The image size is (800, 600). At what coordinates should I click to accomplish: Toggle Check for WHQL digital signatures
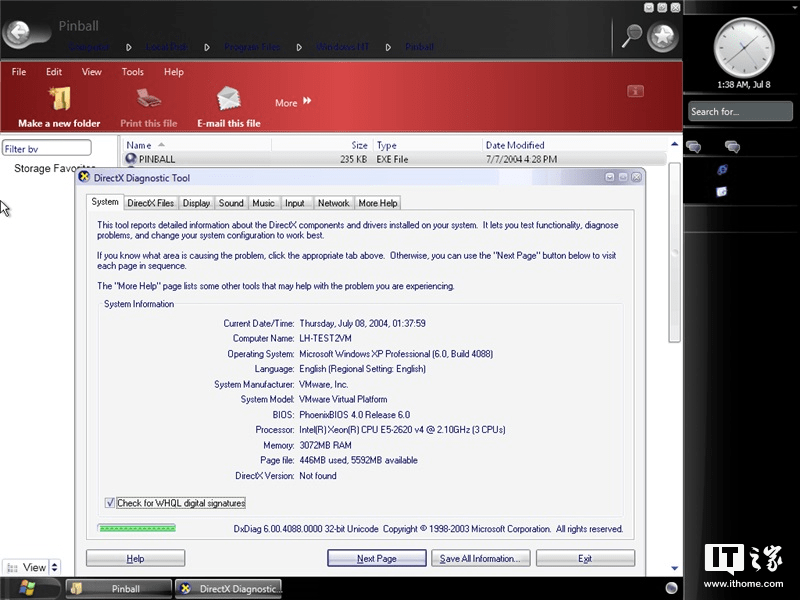click(x=110, y=503)
